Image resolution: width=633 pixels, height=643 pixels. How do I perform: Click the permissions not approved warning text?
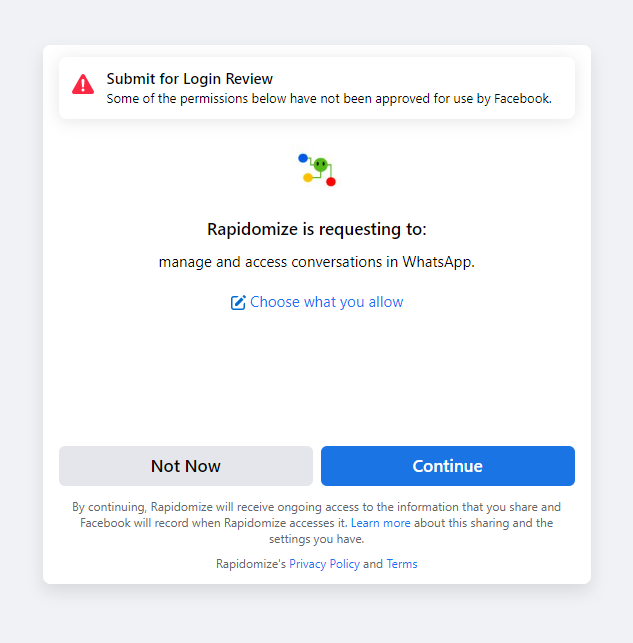(329, 99)
